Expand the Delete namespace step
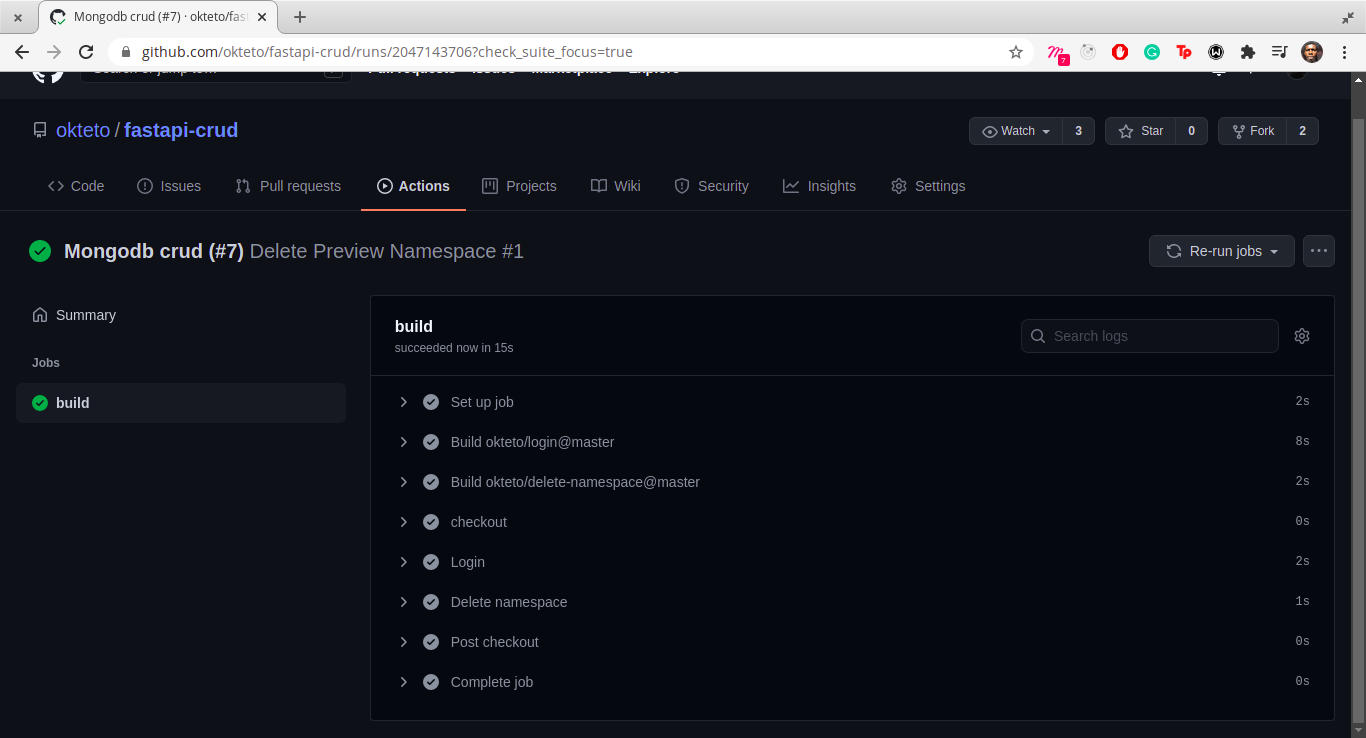This screenshot has height=738, width=1366. pyautogui.click(x=852, y=602)
